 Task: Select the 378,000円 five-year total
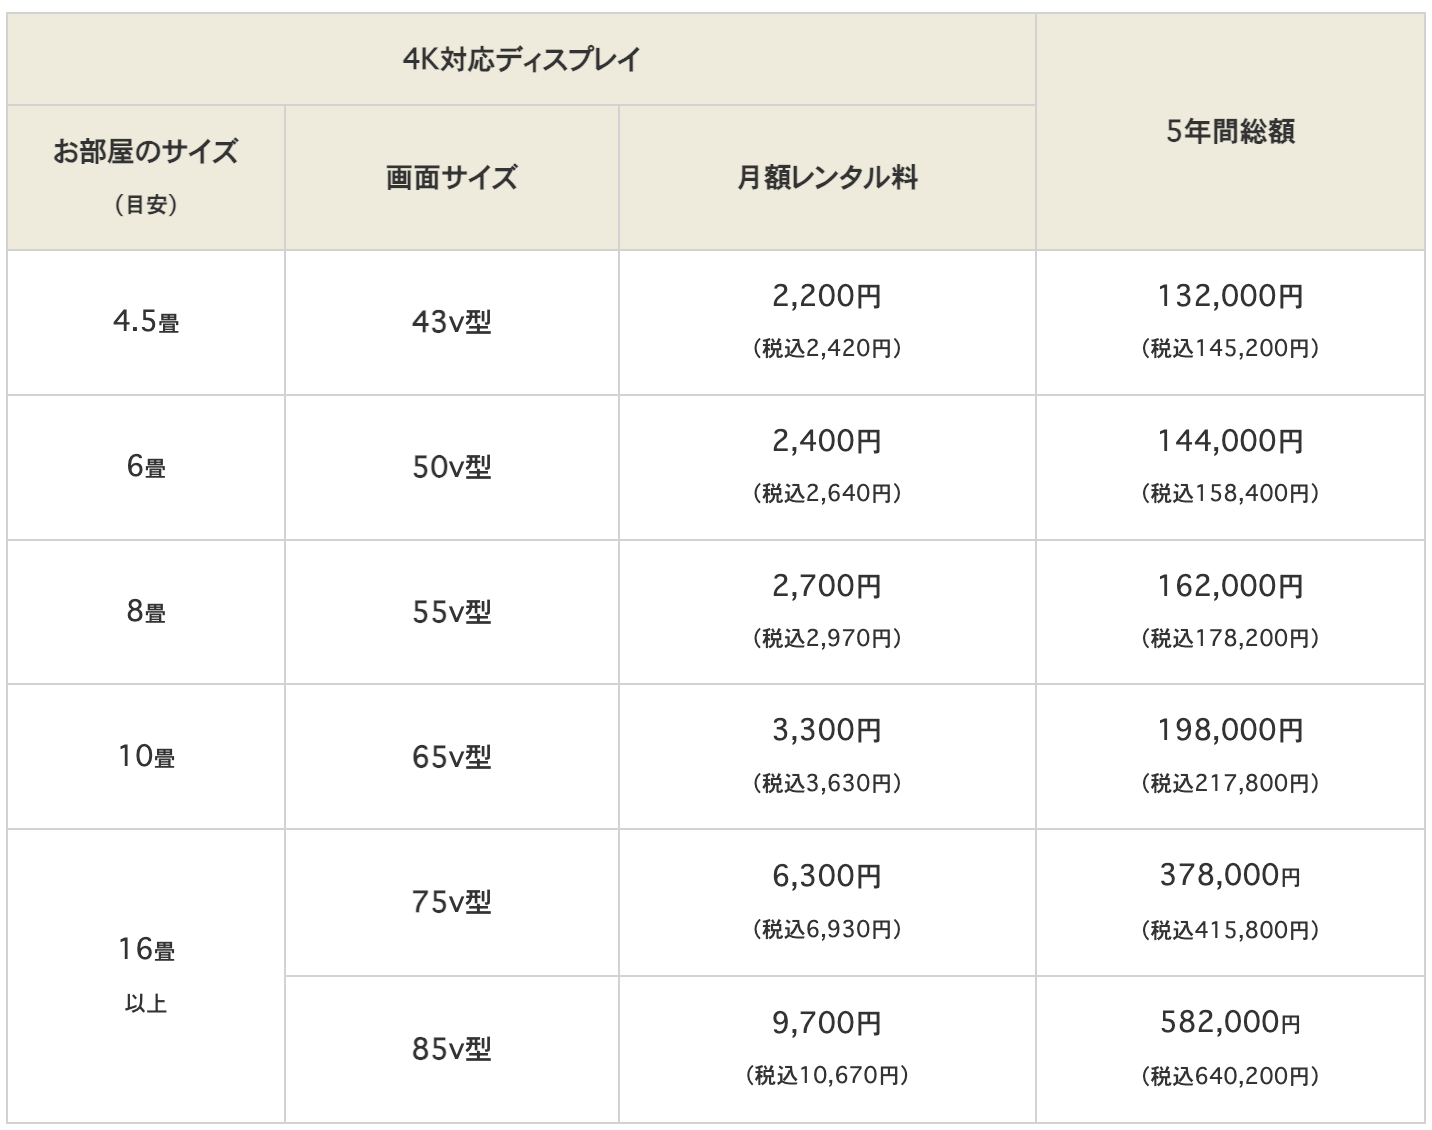pos(1230,875)
